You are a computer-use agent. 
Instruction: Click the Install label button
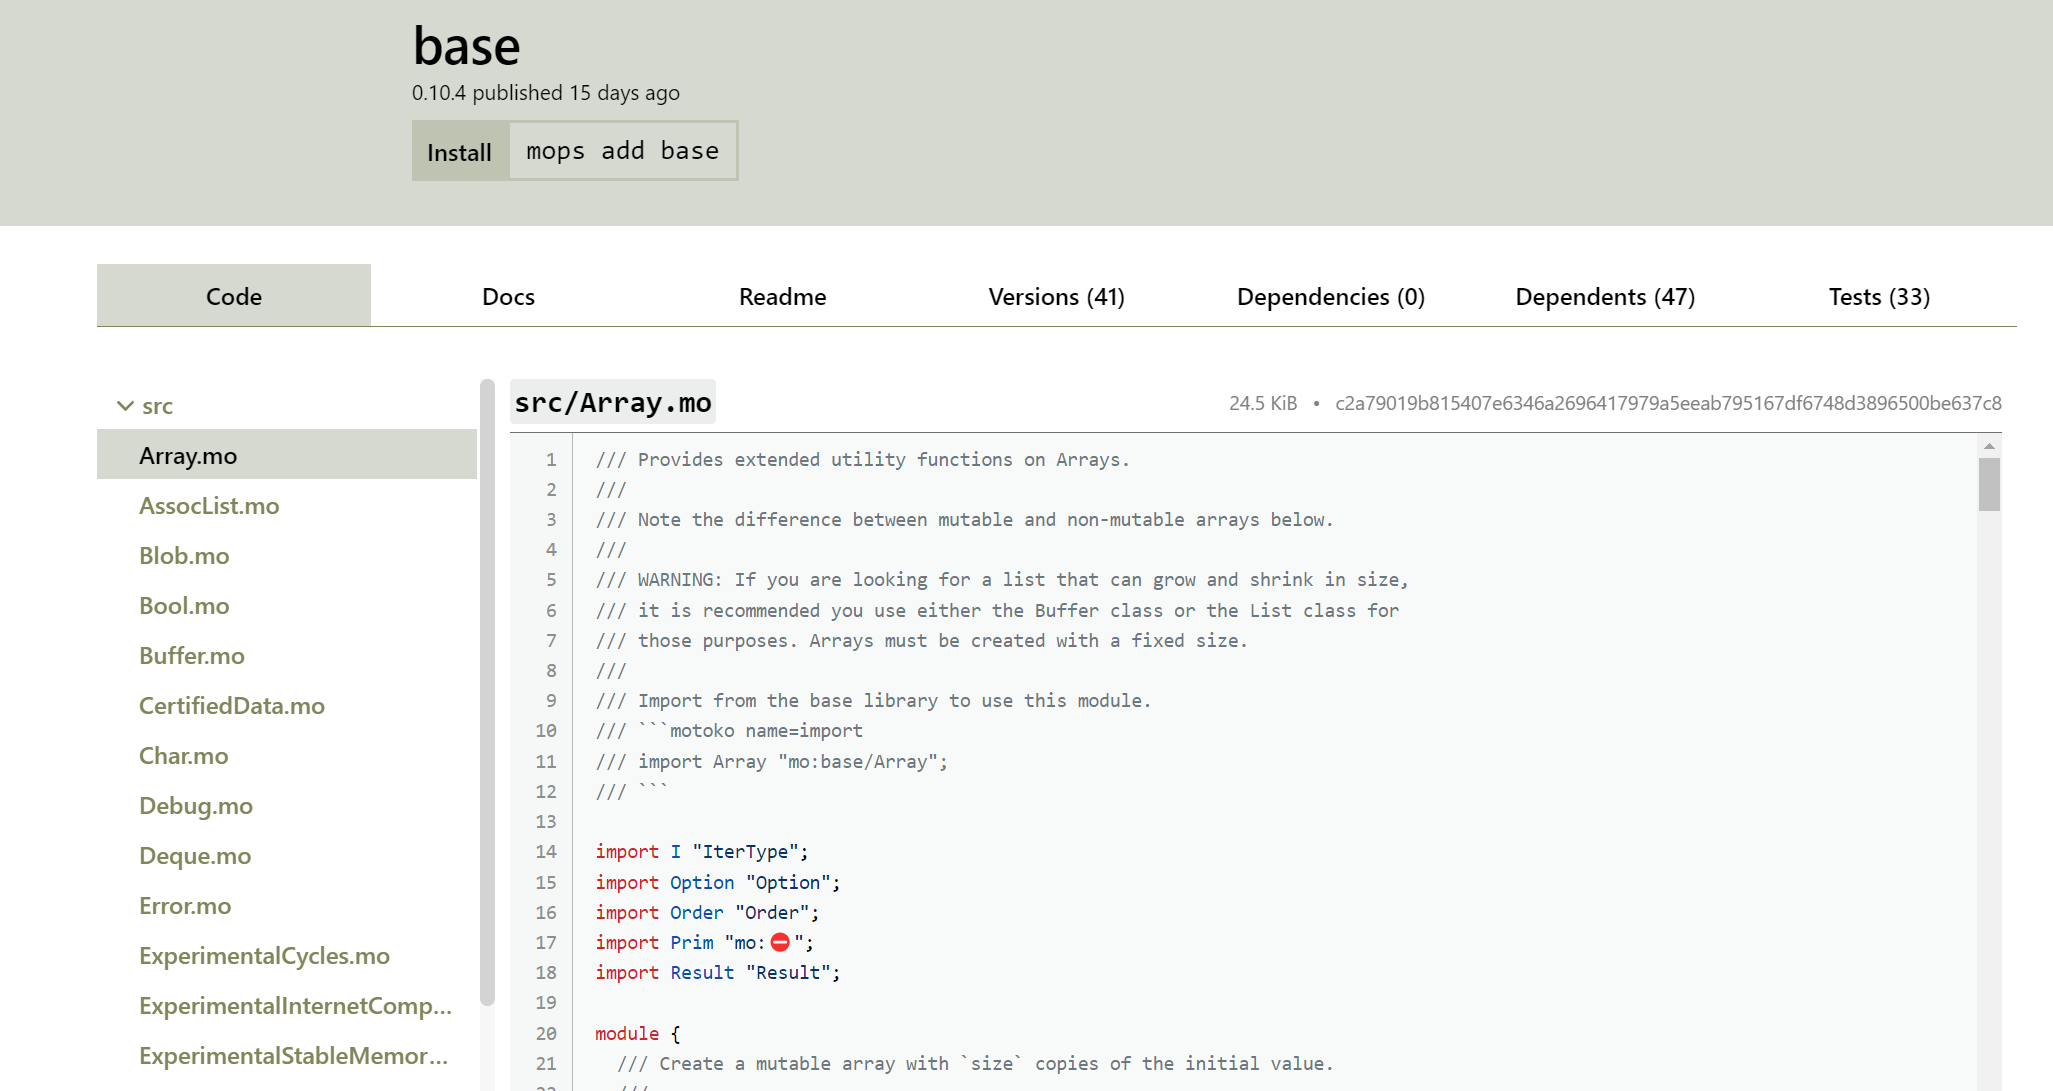460,152
